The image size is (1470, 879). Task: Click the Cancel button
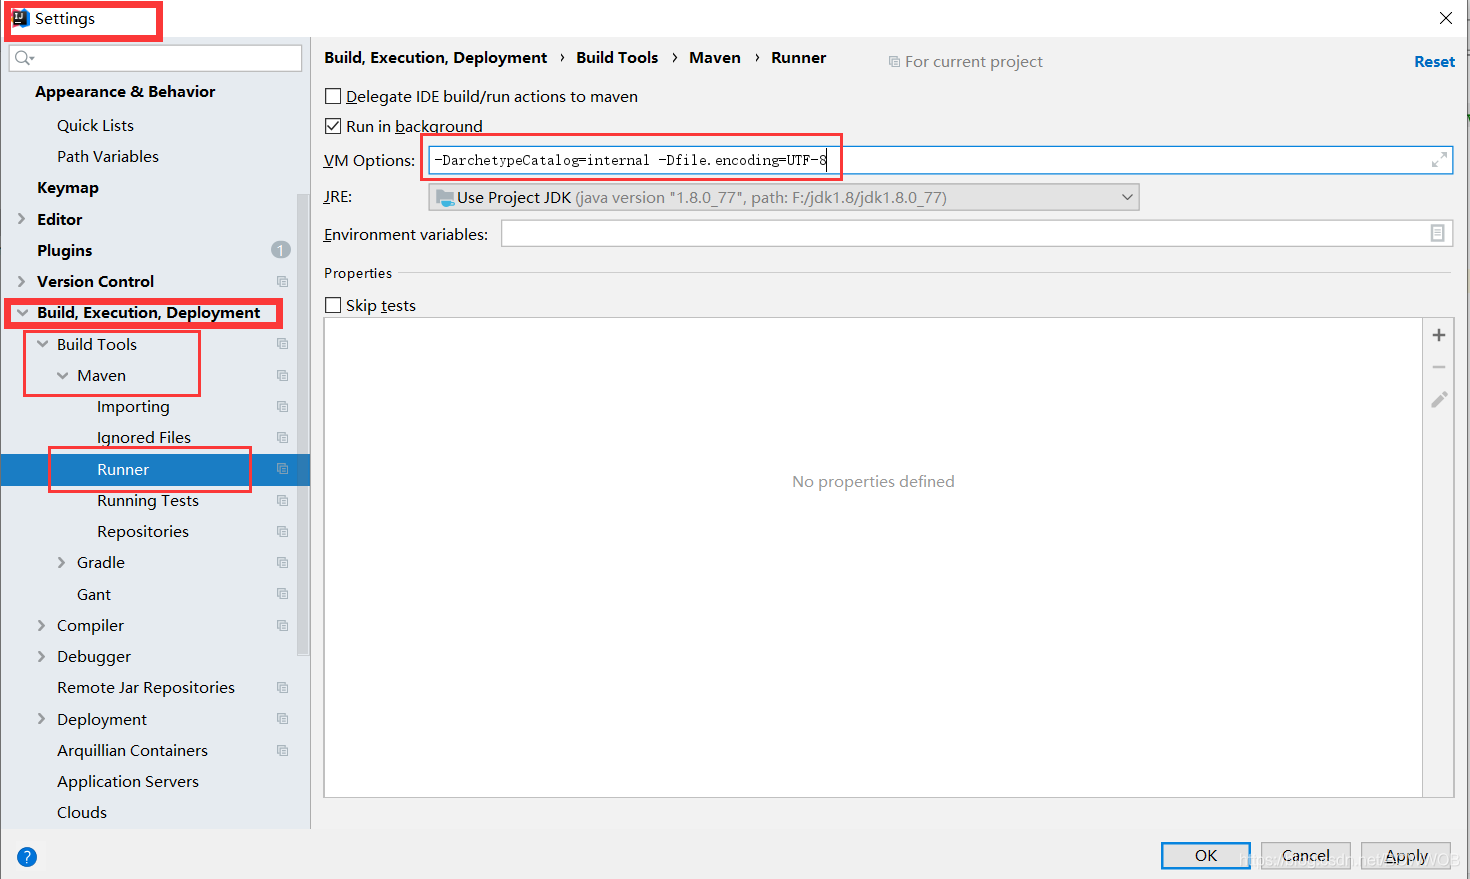point(1306,856)
